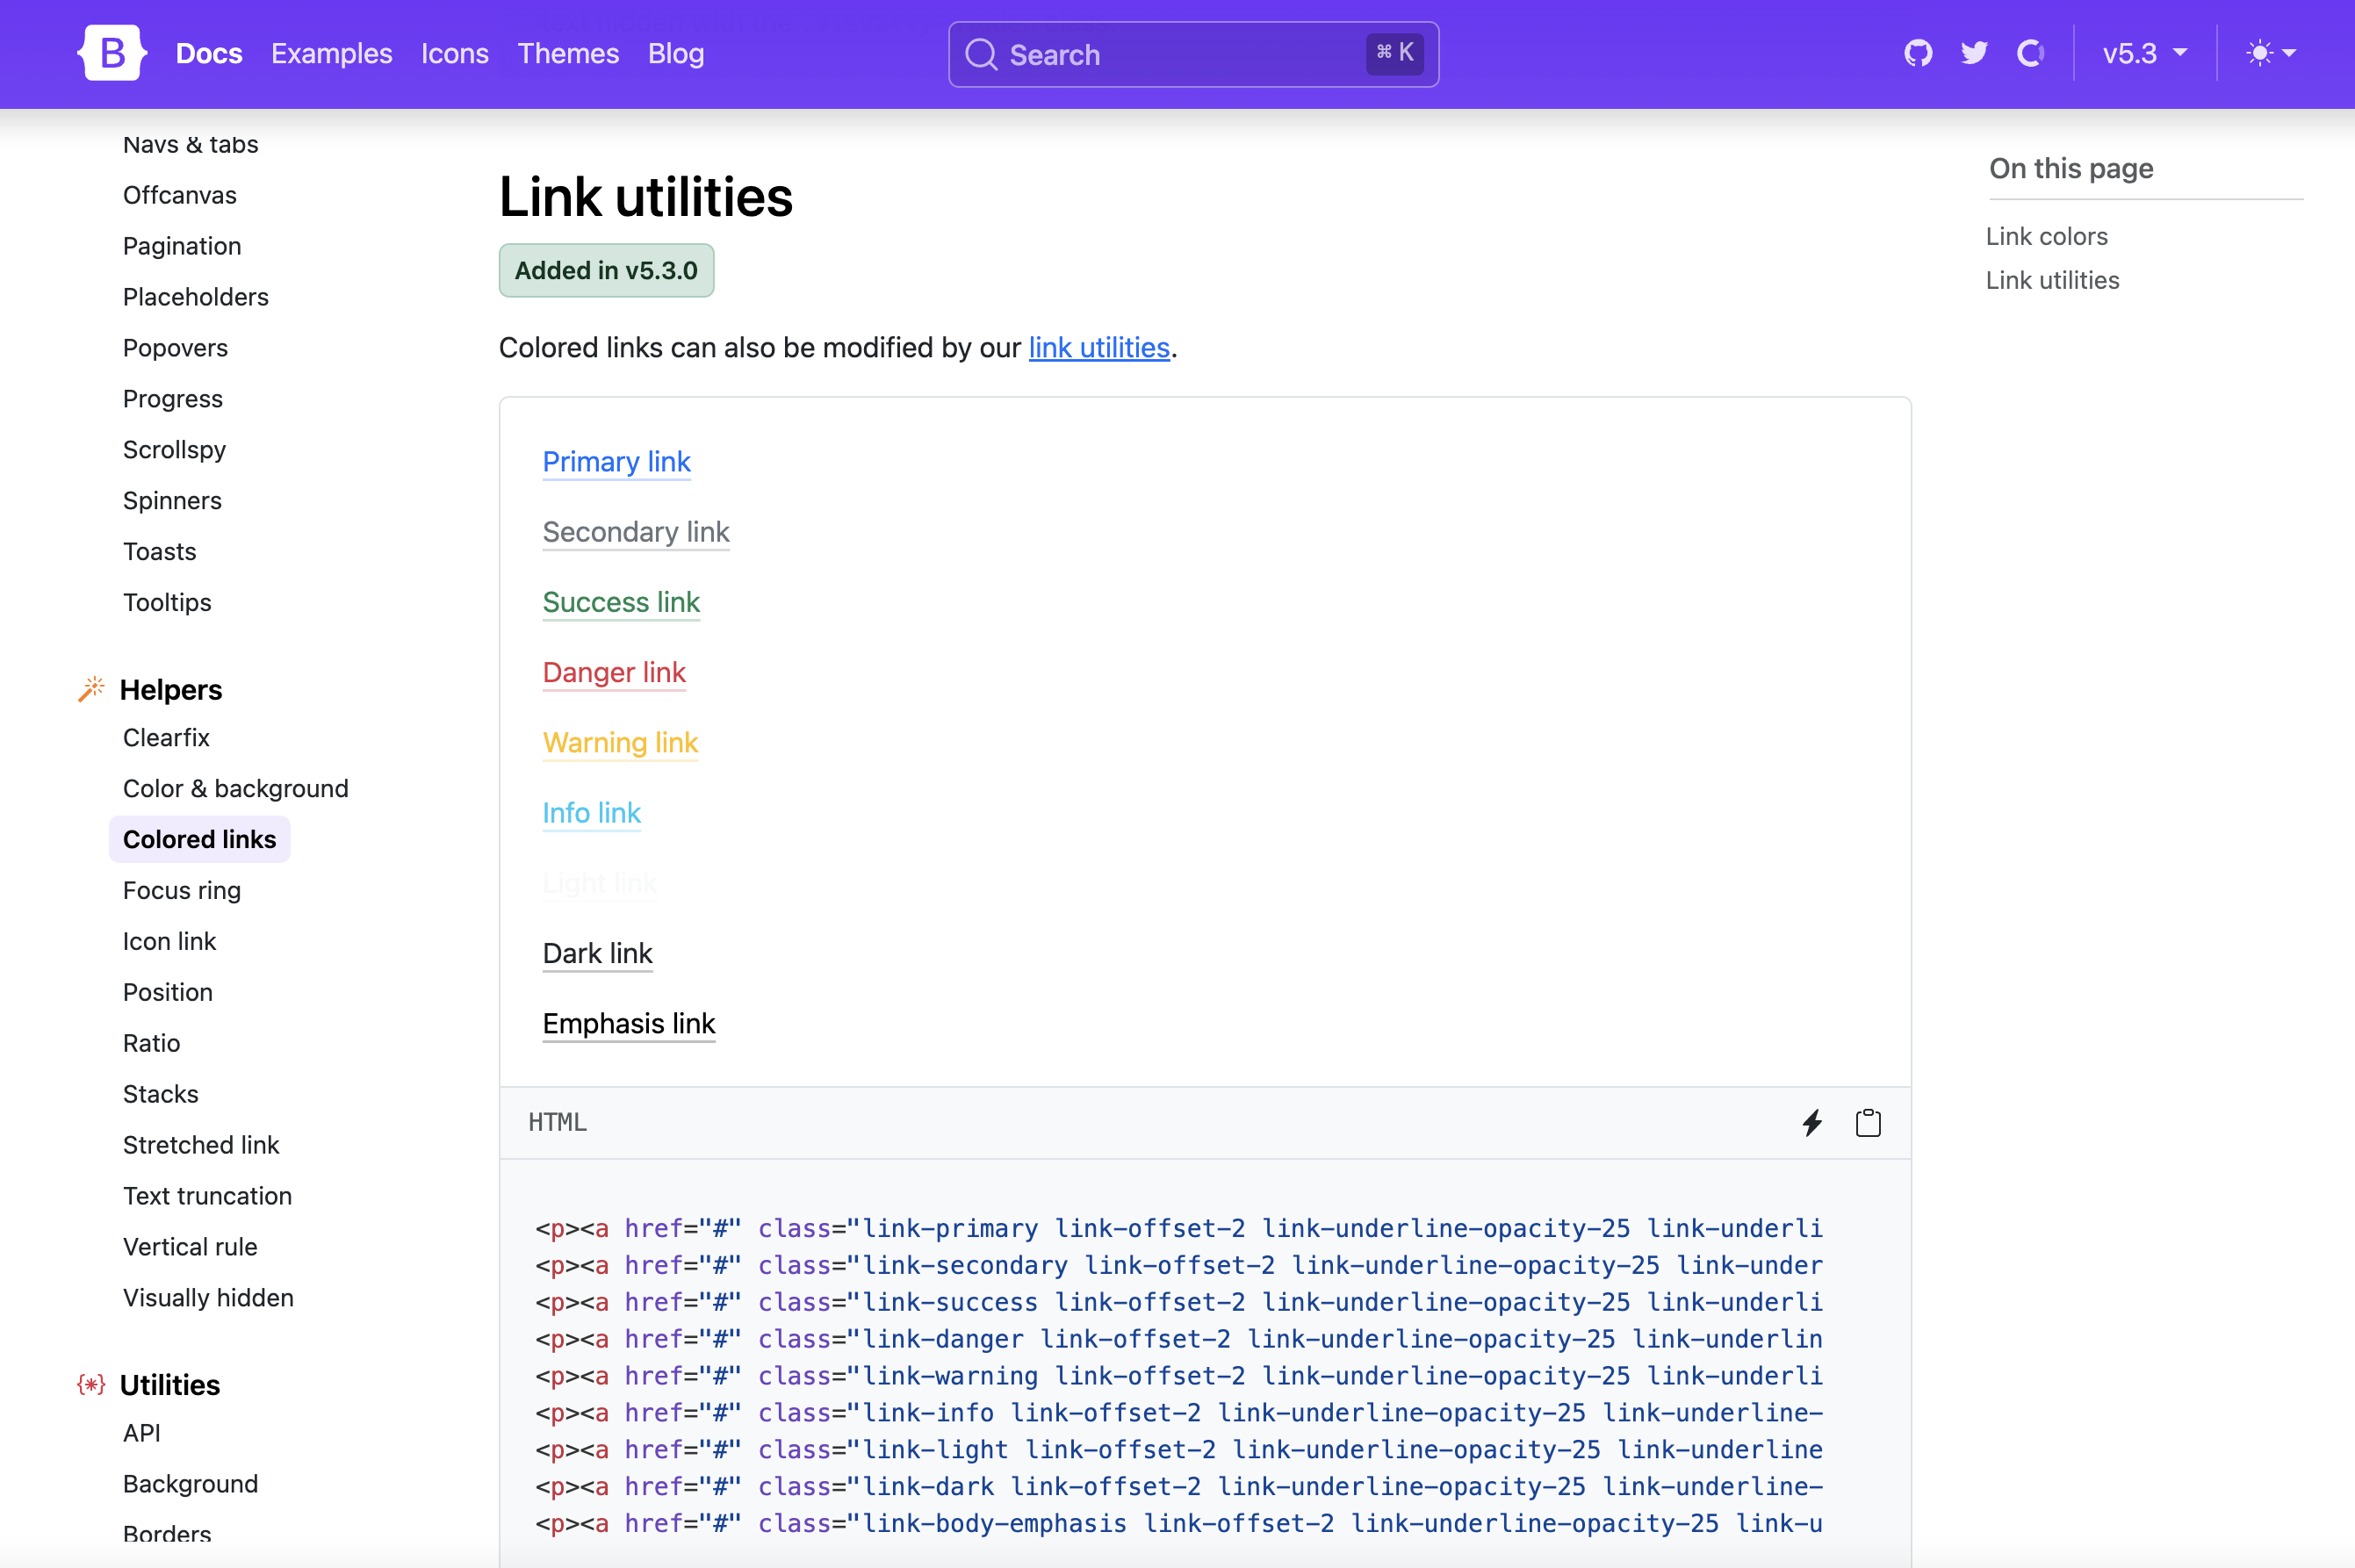Image resolution: width=2355 pixels, height=1568 pixels.
Task: Click the search magnifier icon
Action: 982,54
